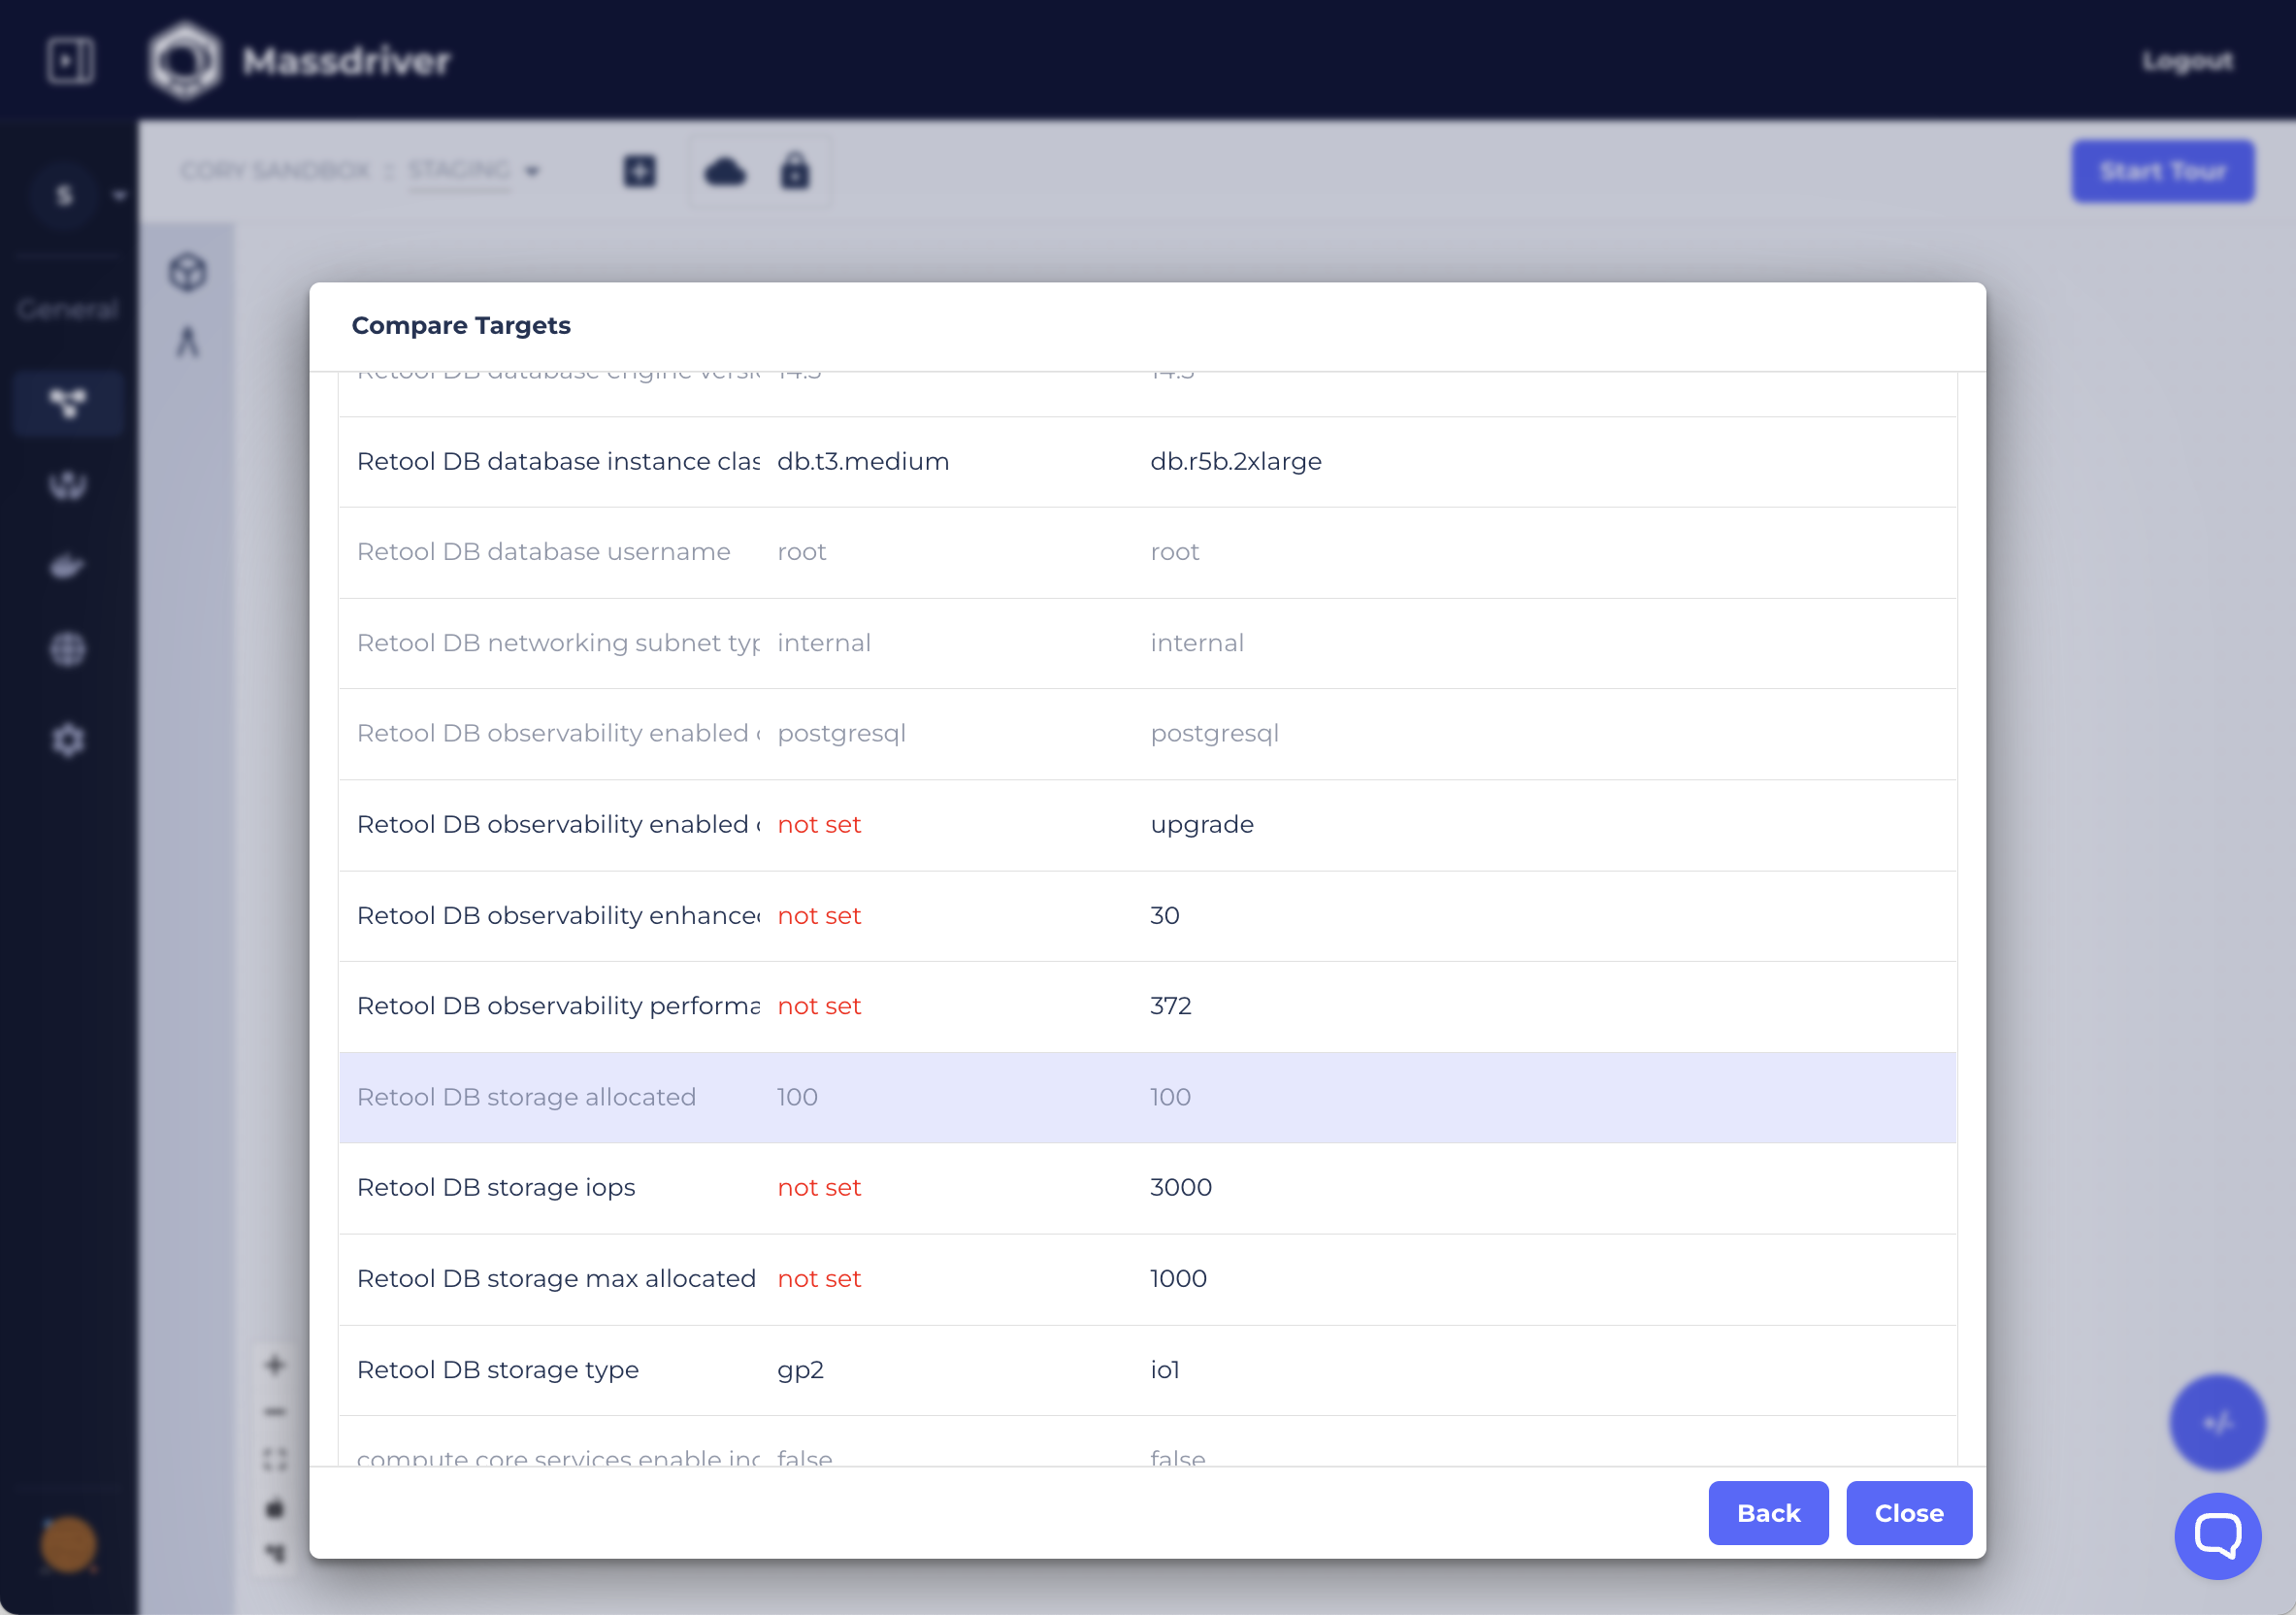Click db.t3.medium instance class value
Viewport: 2296px width, 1615px height.
click(x=863, y=461)
